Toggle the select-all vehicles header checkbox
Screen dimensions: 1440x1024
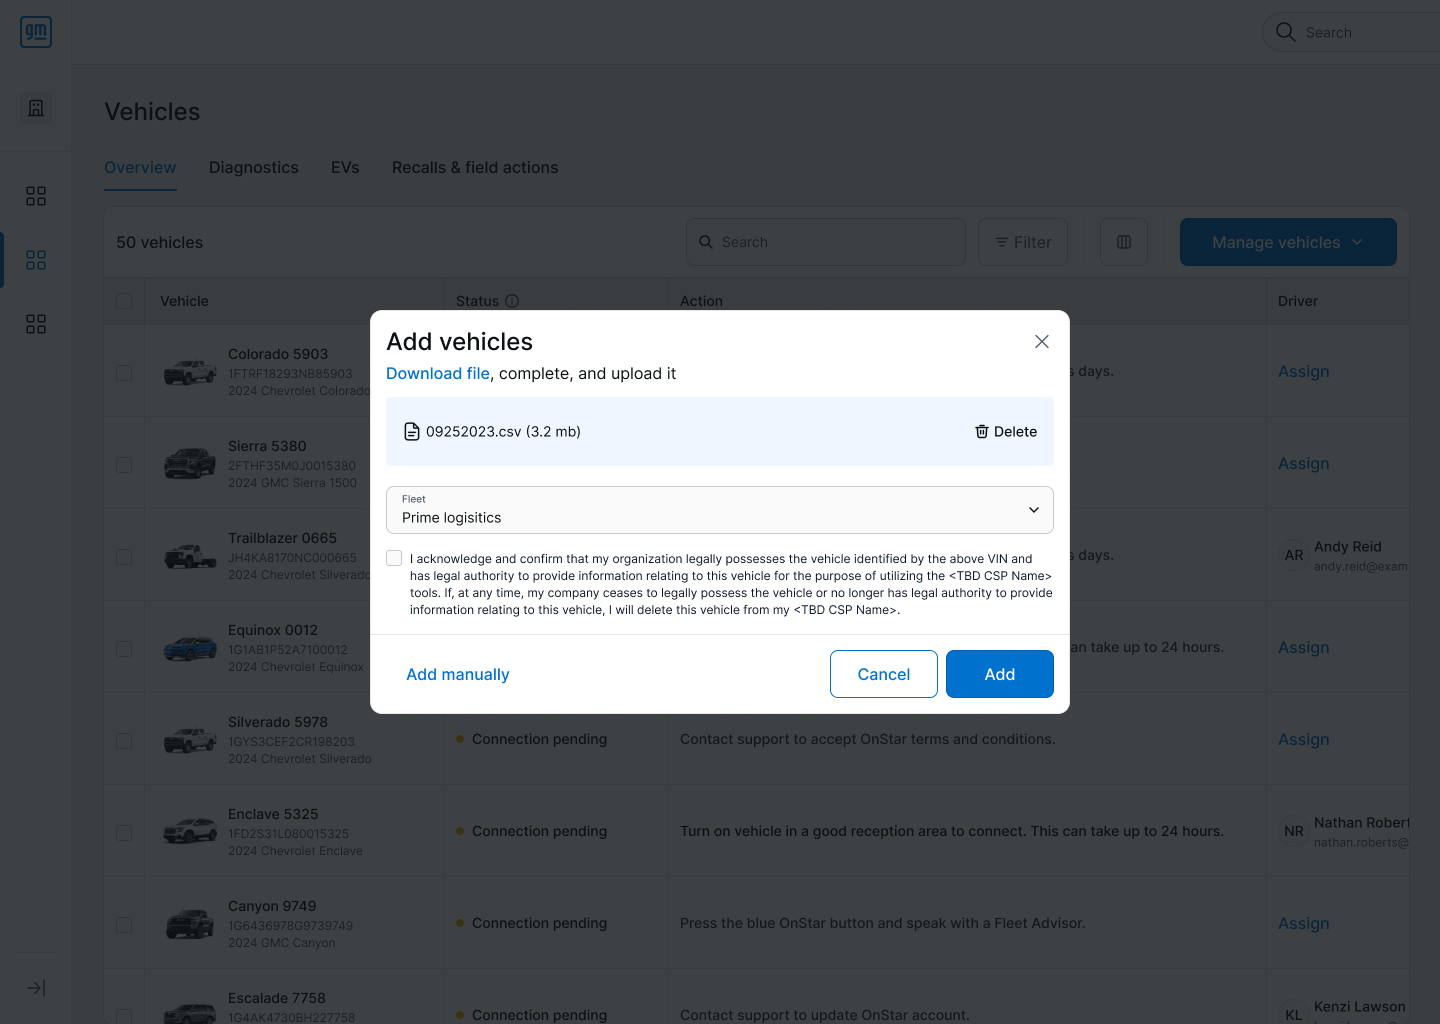[x=124, y=301]
